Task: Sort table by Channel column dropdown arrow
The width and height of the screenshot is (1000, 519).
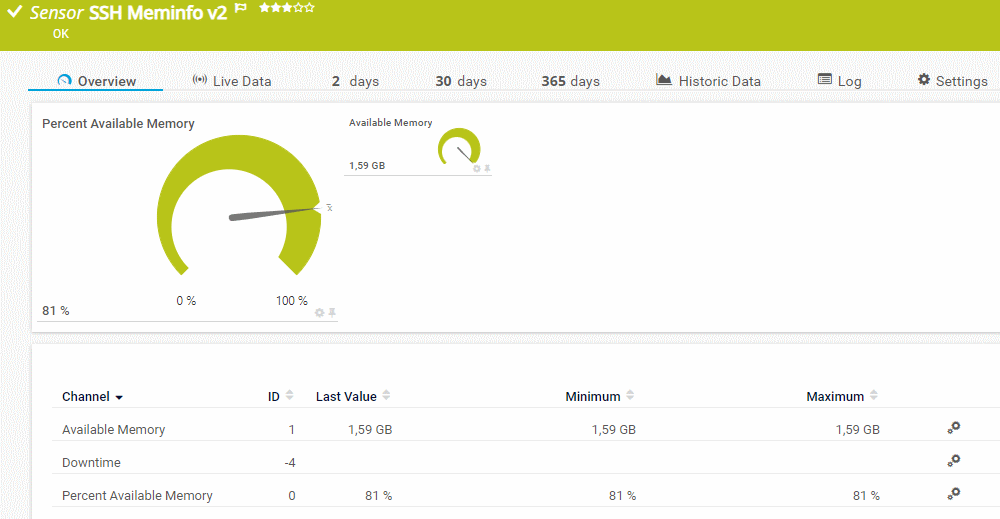Action: click(120, 398)
